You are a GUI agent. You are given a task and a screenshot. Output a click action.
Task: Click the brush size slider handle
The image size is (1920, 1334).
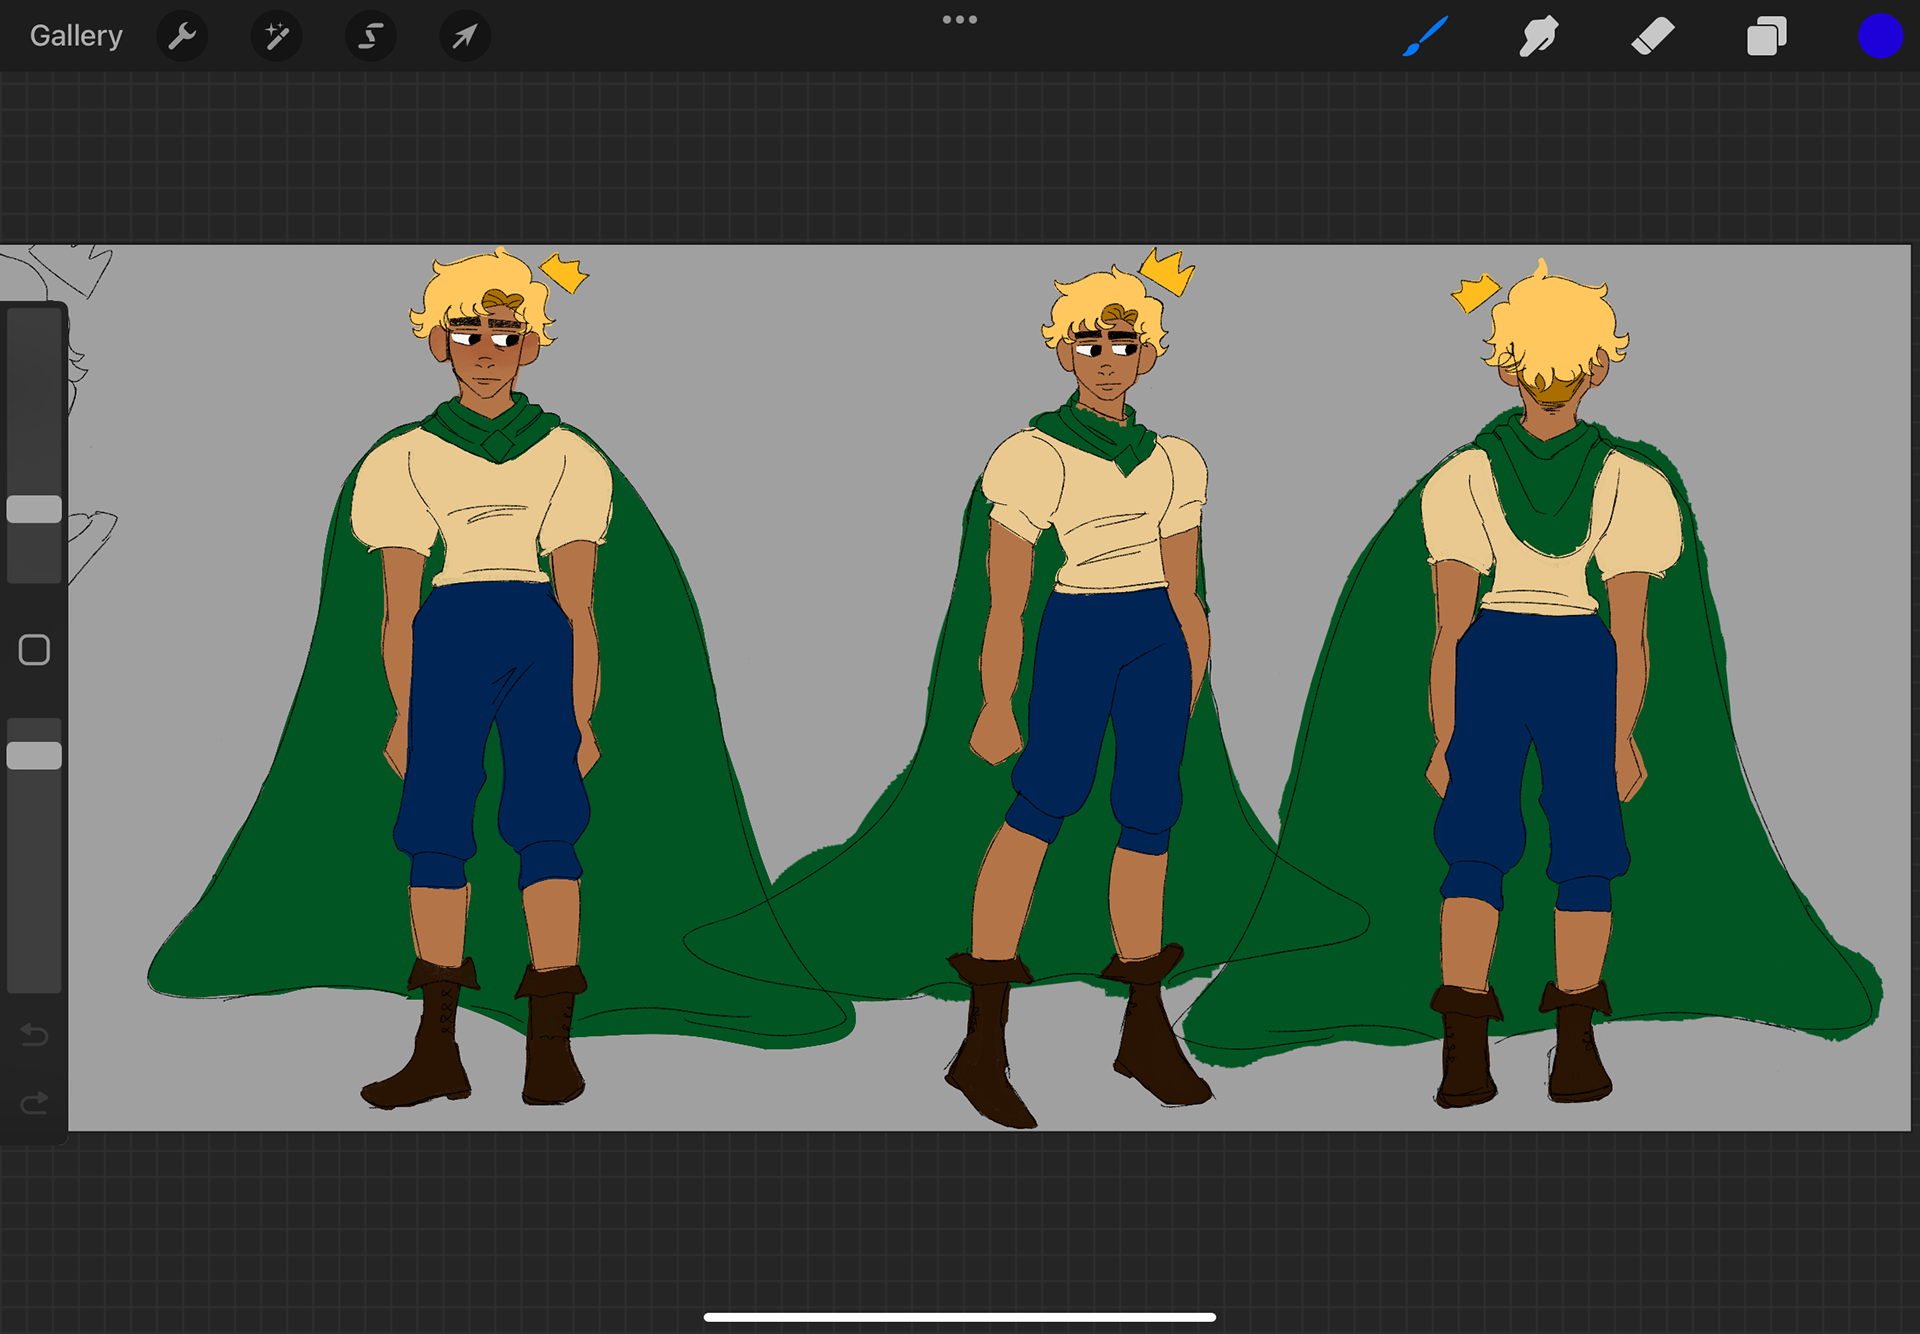[x=34, y=509]
